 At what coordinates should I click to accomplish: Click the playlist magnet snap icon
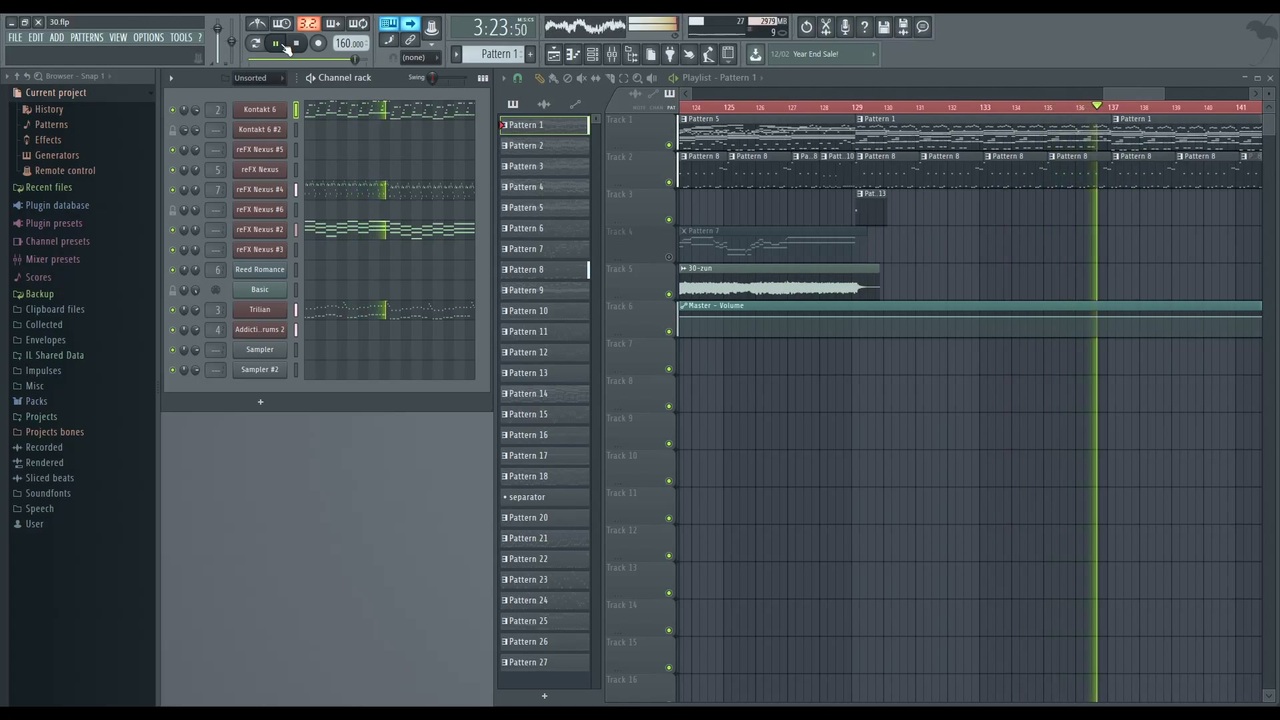pyautogui.click(x=518, y=78)
